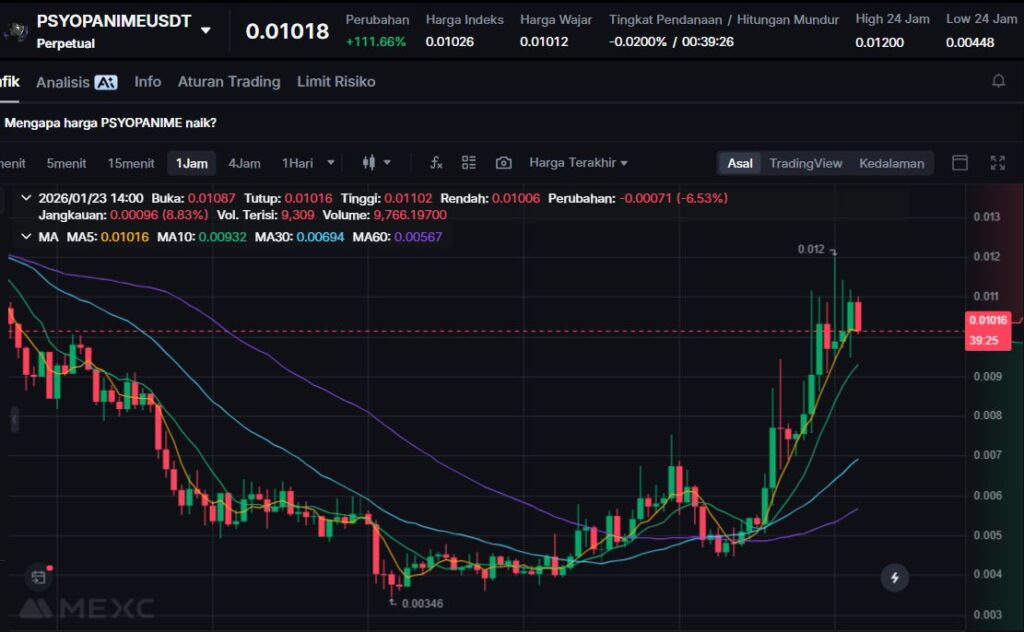Open the indicators (fx) menu
This screenshot has width=1024, height=632.
[x=436, y=163]
